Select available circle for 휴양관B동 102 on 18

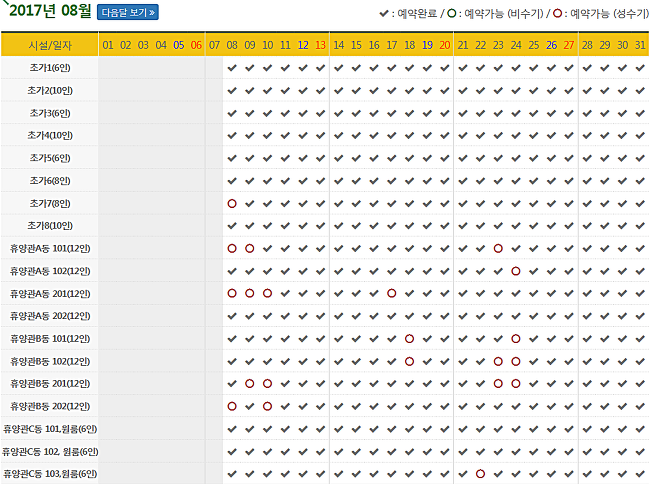[410, 361]
